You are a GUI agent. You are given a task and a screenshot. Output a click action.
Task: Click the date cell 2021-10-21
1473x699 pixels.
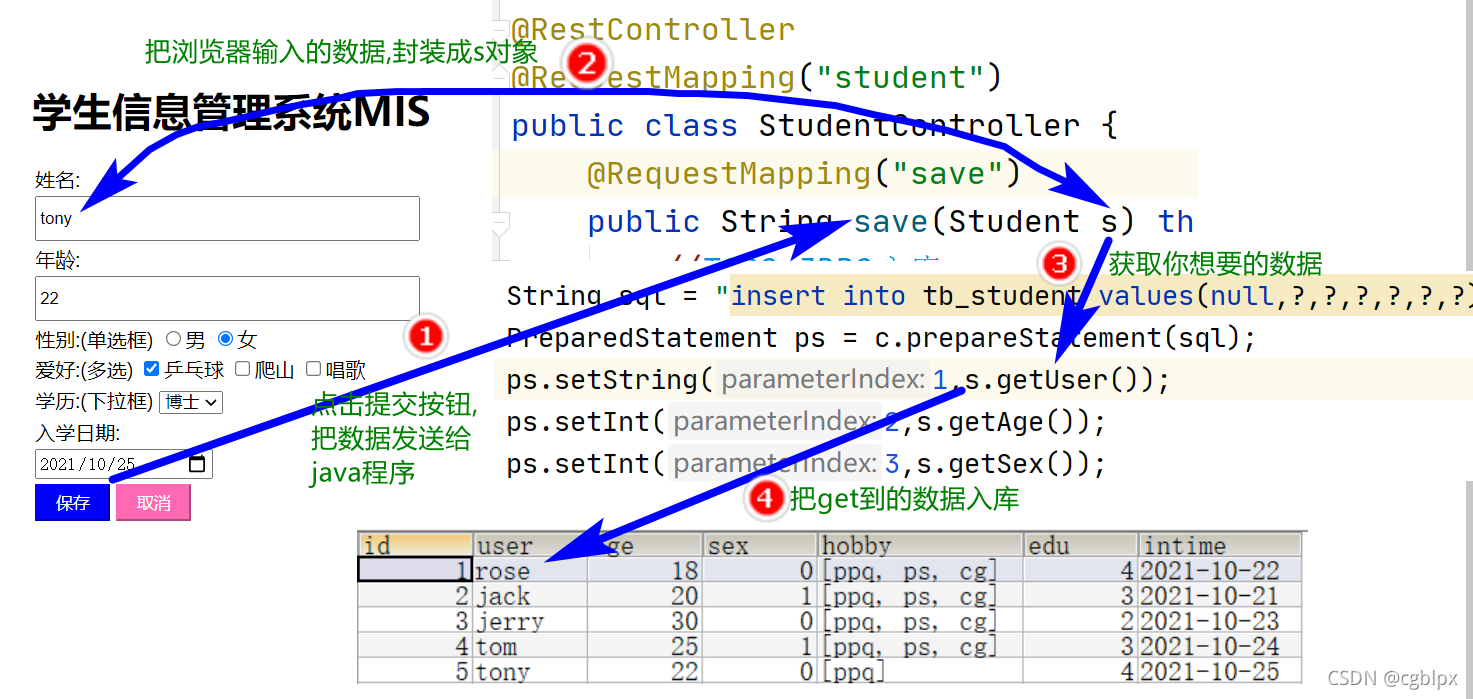[x=1220, y=596]
